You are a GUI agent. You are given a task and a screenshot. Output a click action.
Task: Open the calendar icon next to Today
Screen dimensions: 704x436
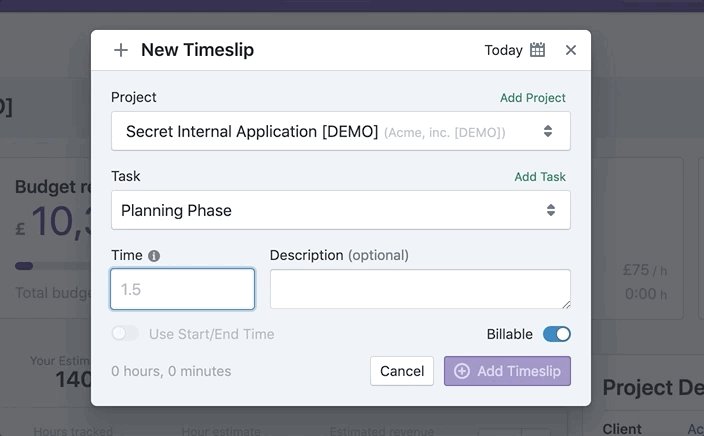click(x=537, y=50)
